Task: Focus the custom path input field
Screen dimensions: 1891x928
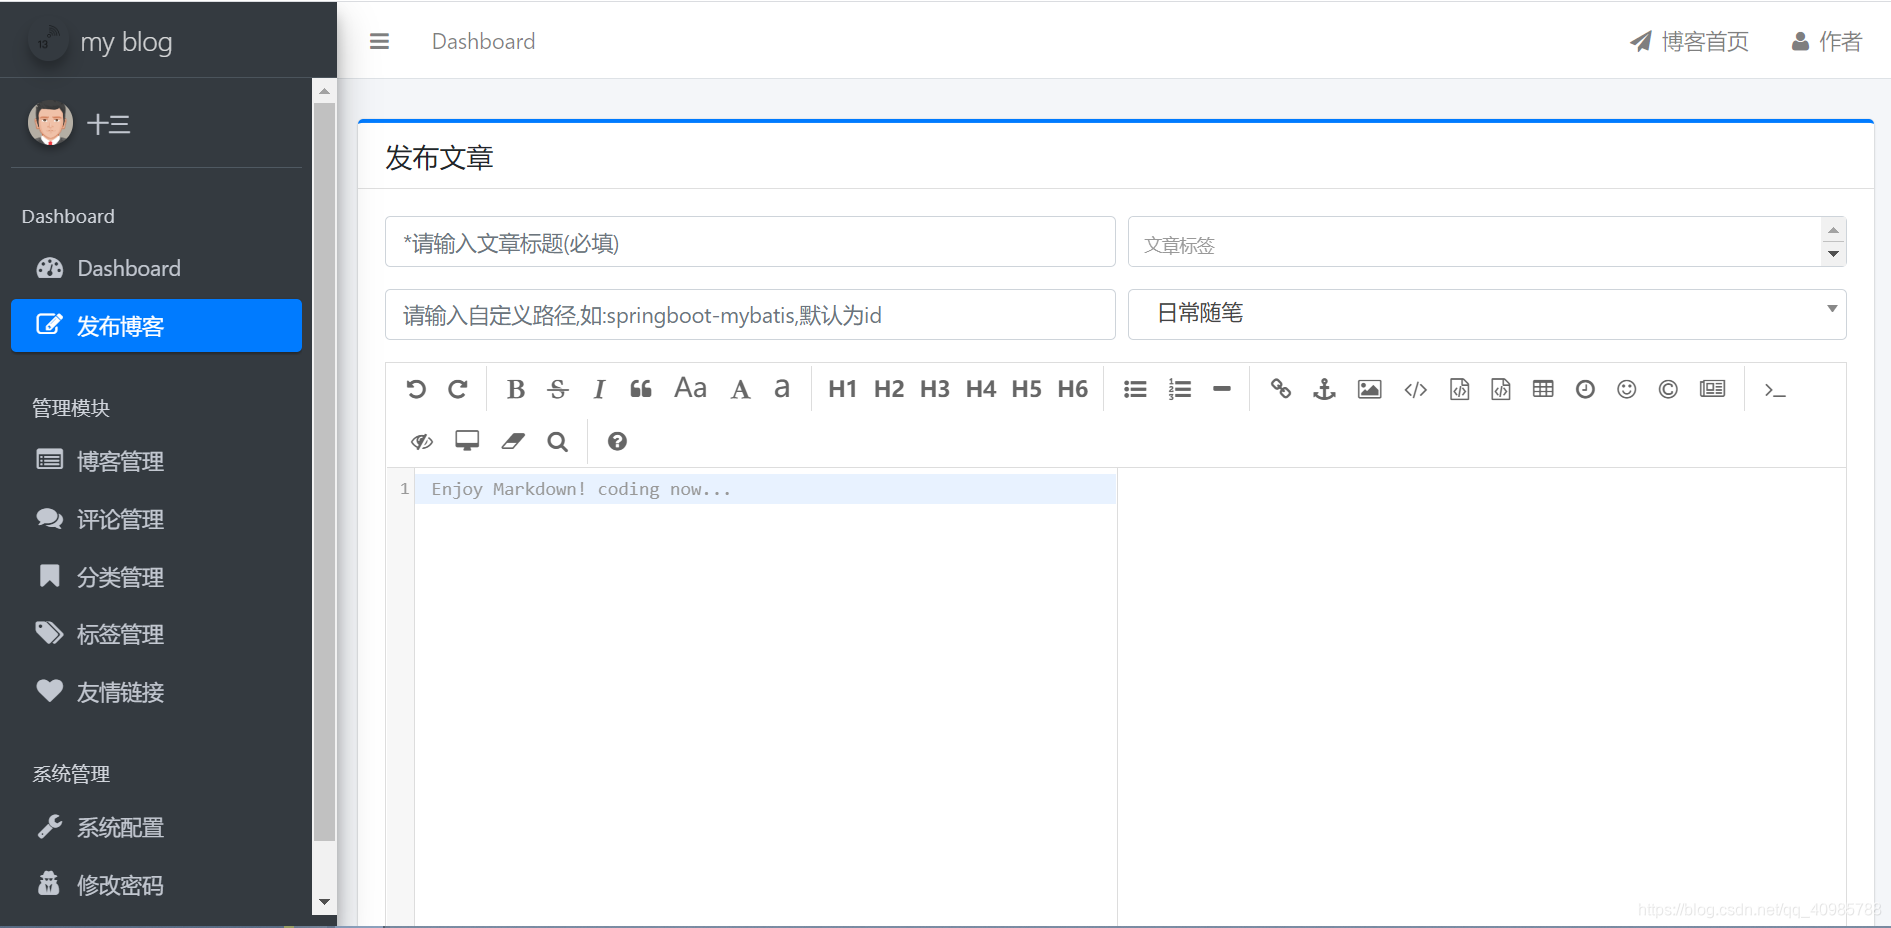Action: coord(750,315)
